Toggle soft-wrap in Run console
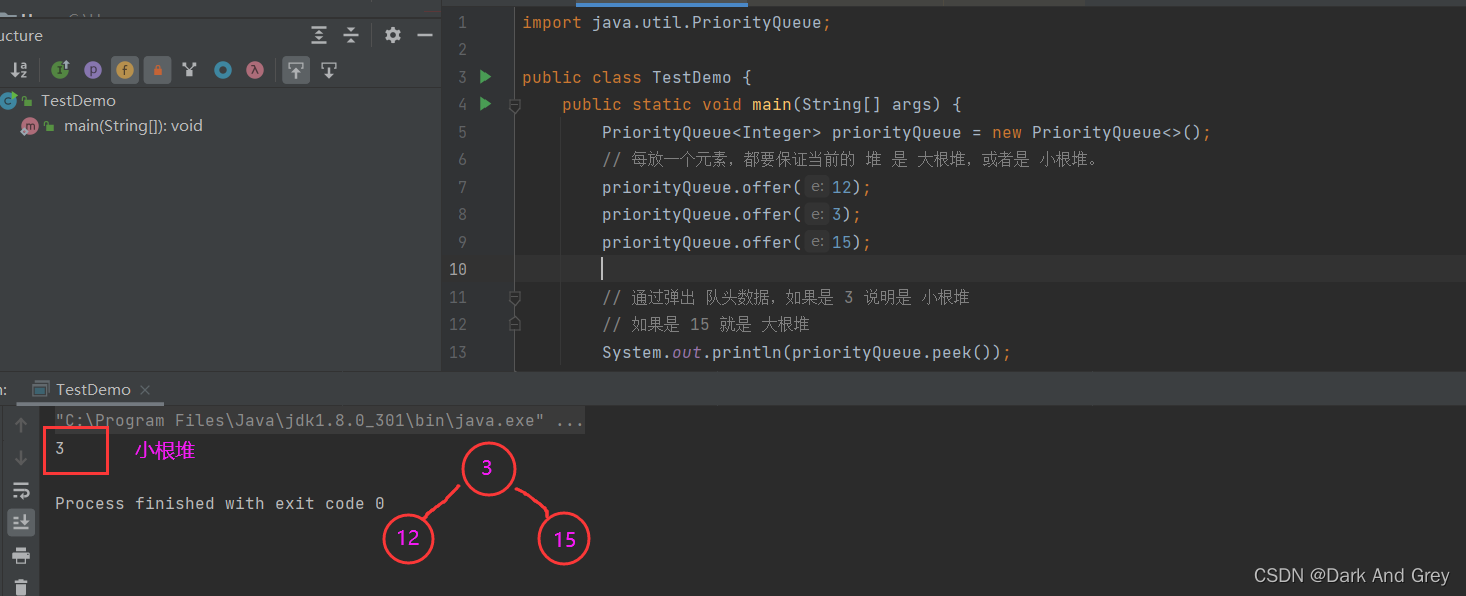 click(x=21, y=490)
